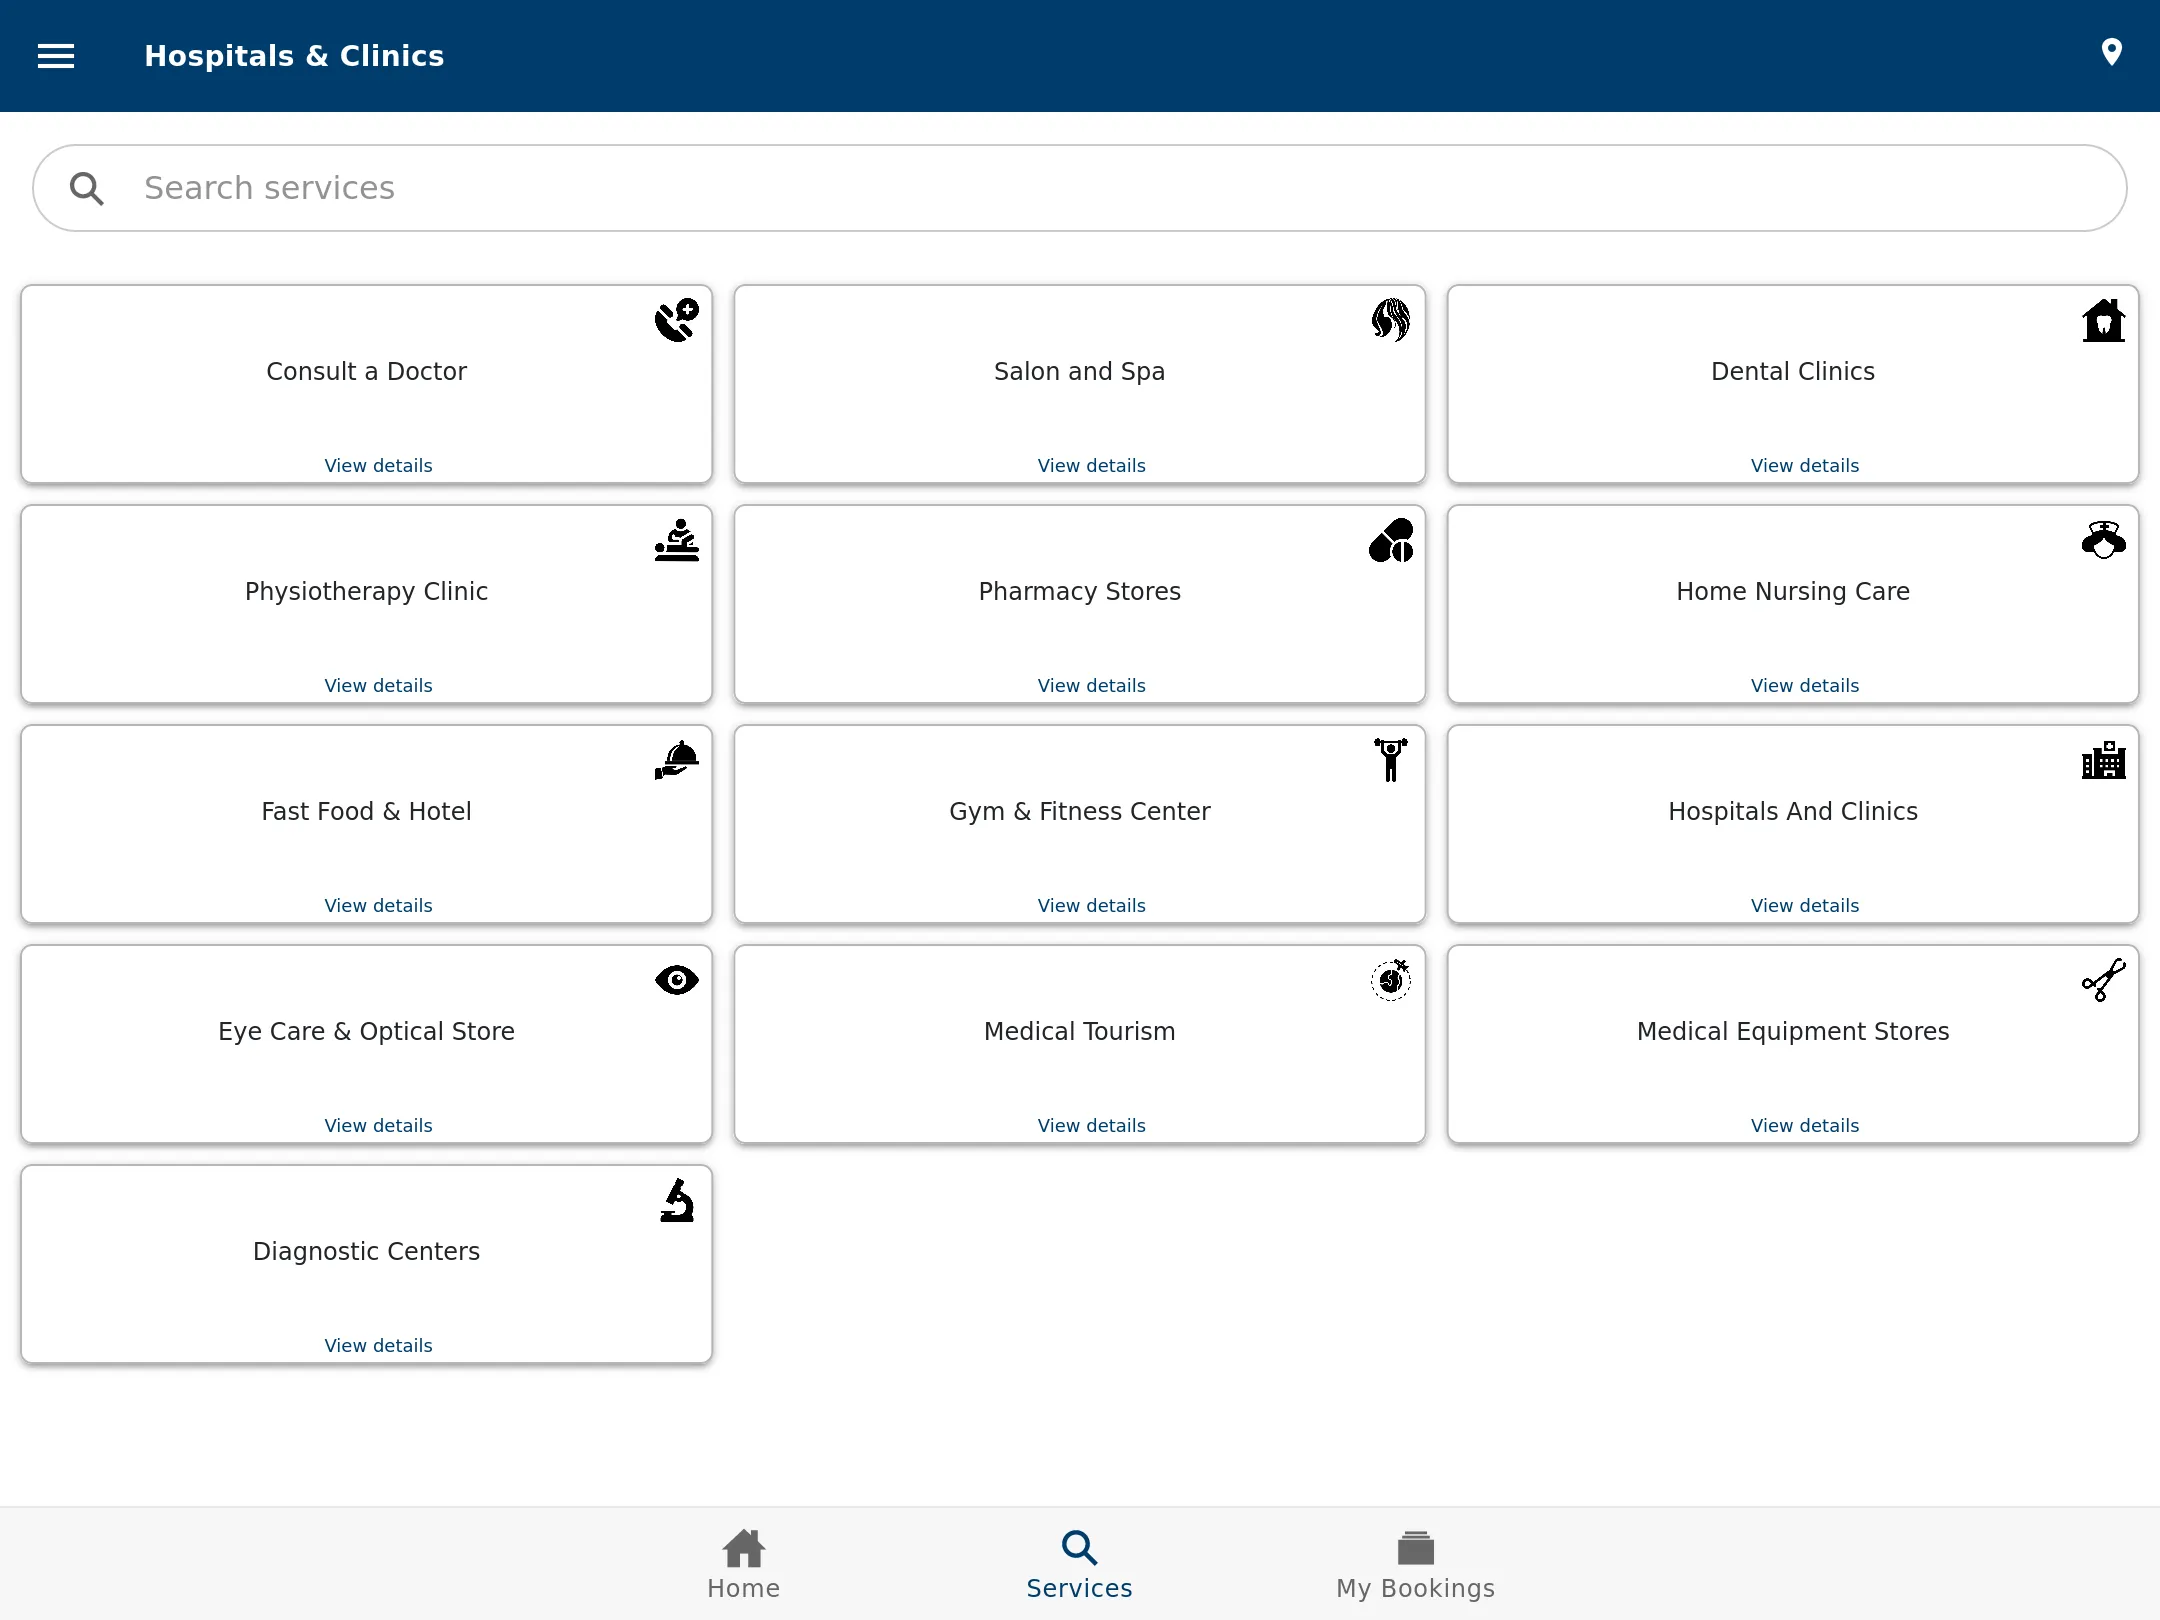Screen dimensions: 2160x1620
Task: Tap the location pin icon
Action: pyautogui.click(x=2111, y=52)
